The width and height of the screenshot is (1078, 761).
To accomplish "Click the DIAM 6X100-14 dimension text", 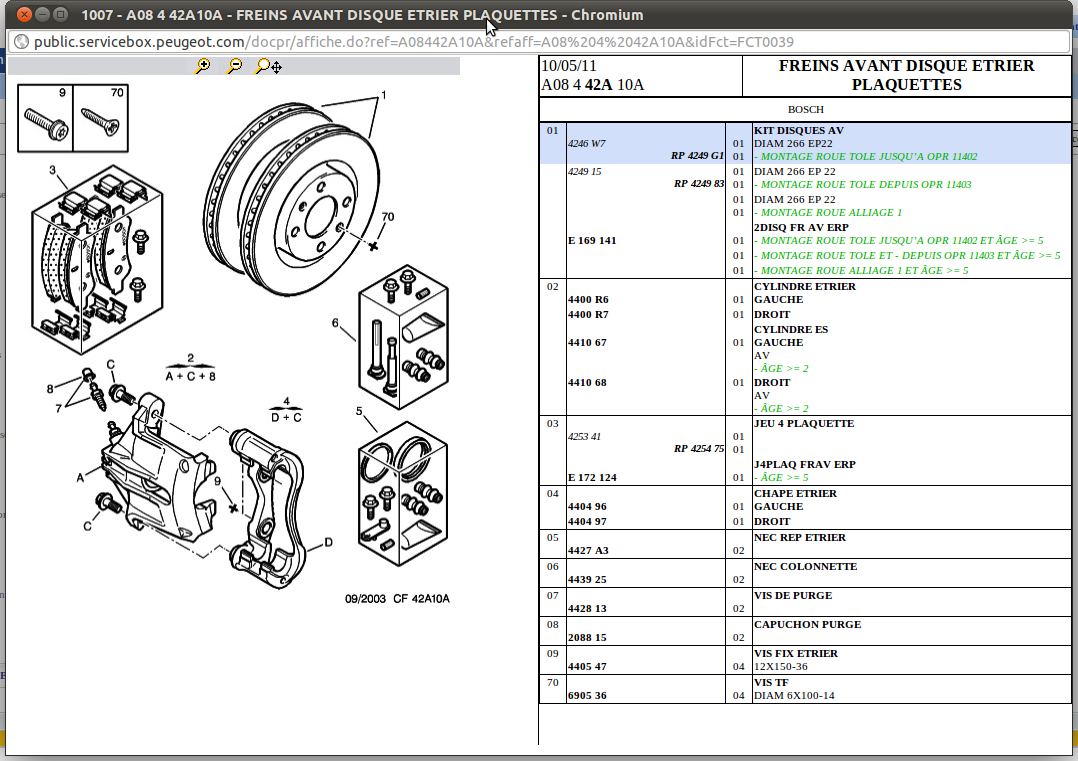I will [794, 696].
